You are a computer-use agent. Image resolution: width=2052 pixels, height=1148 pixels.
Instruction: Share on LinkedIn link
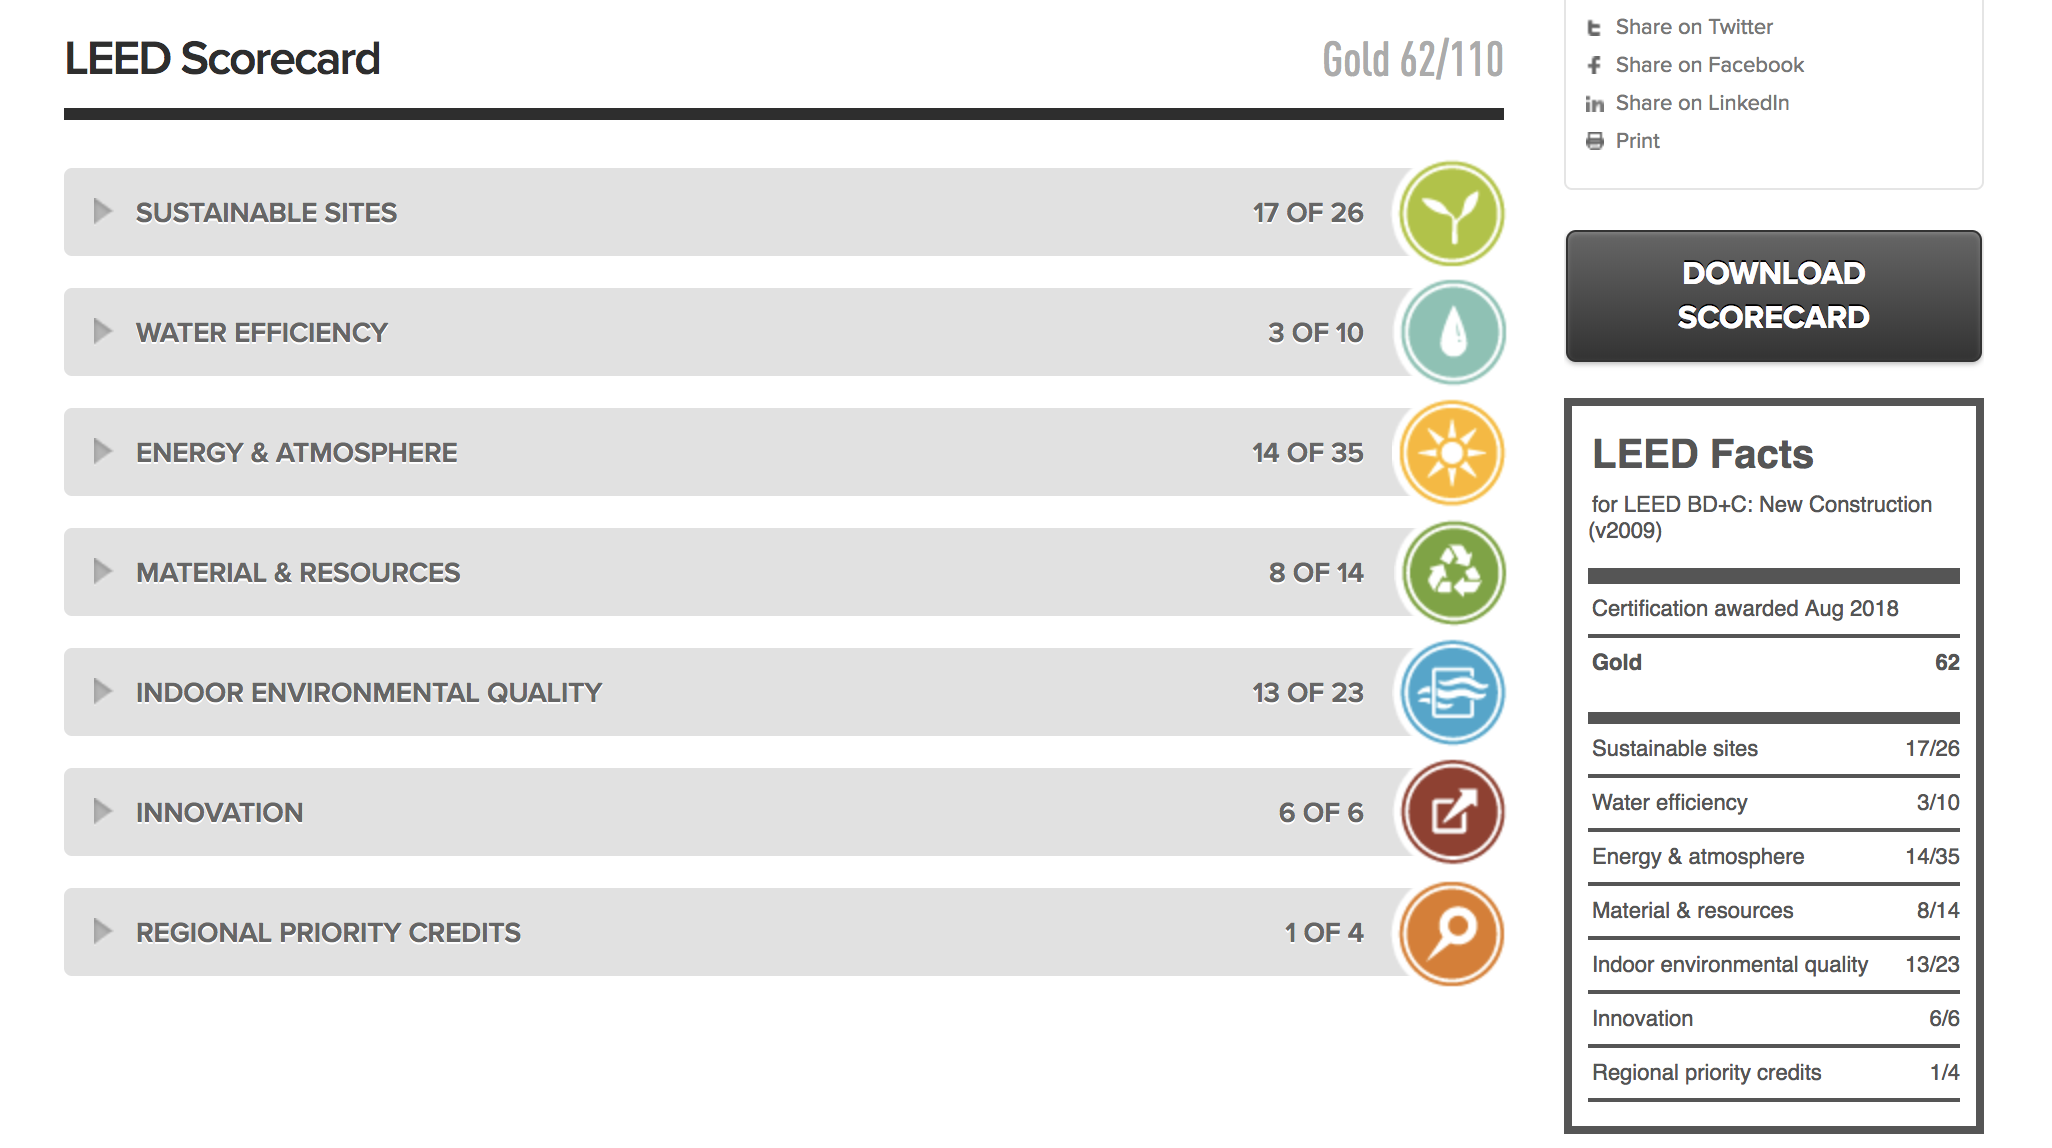(x=1702, y=103)
